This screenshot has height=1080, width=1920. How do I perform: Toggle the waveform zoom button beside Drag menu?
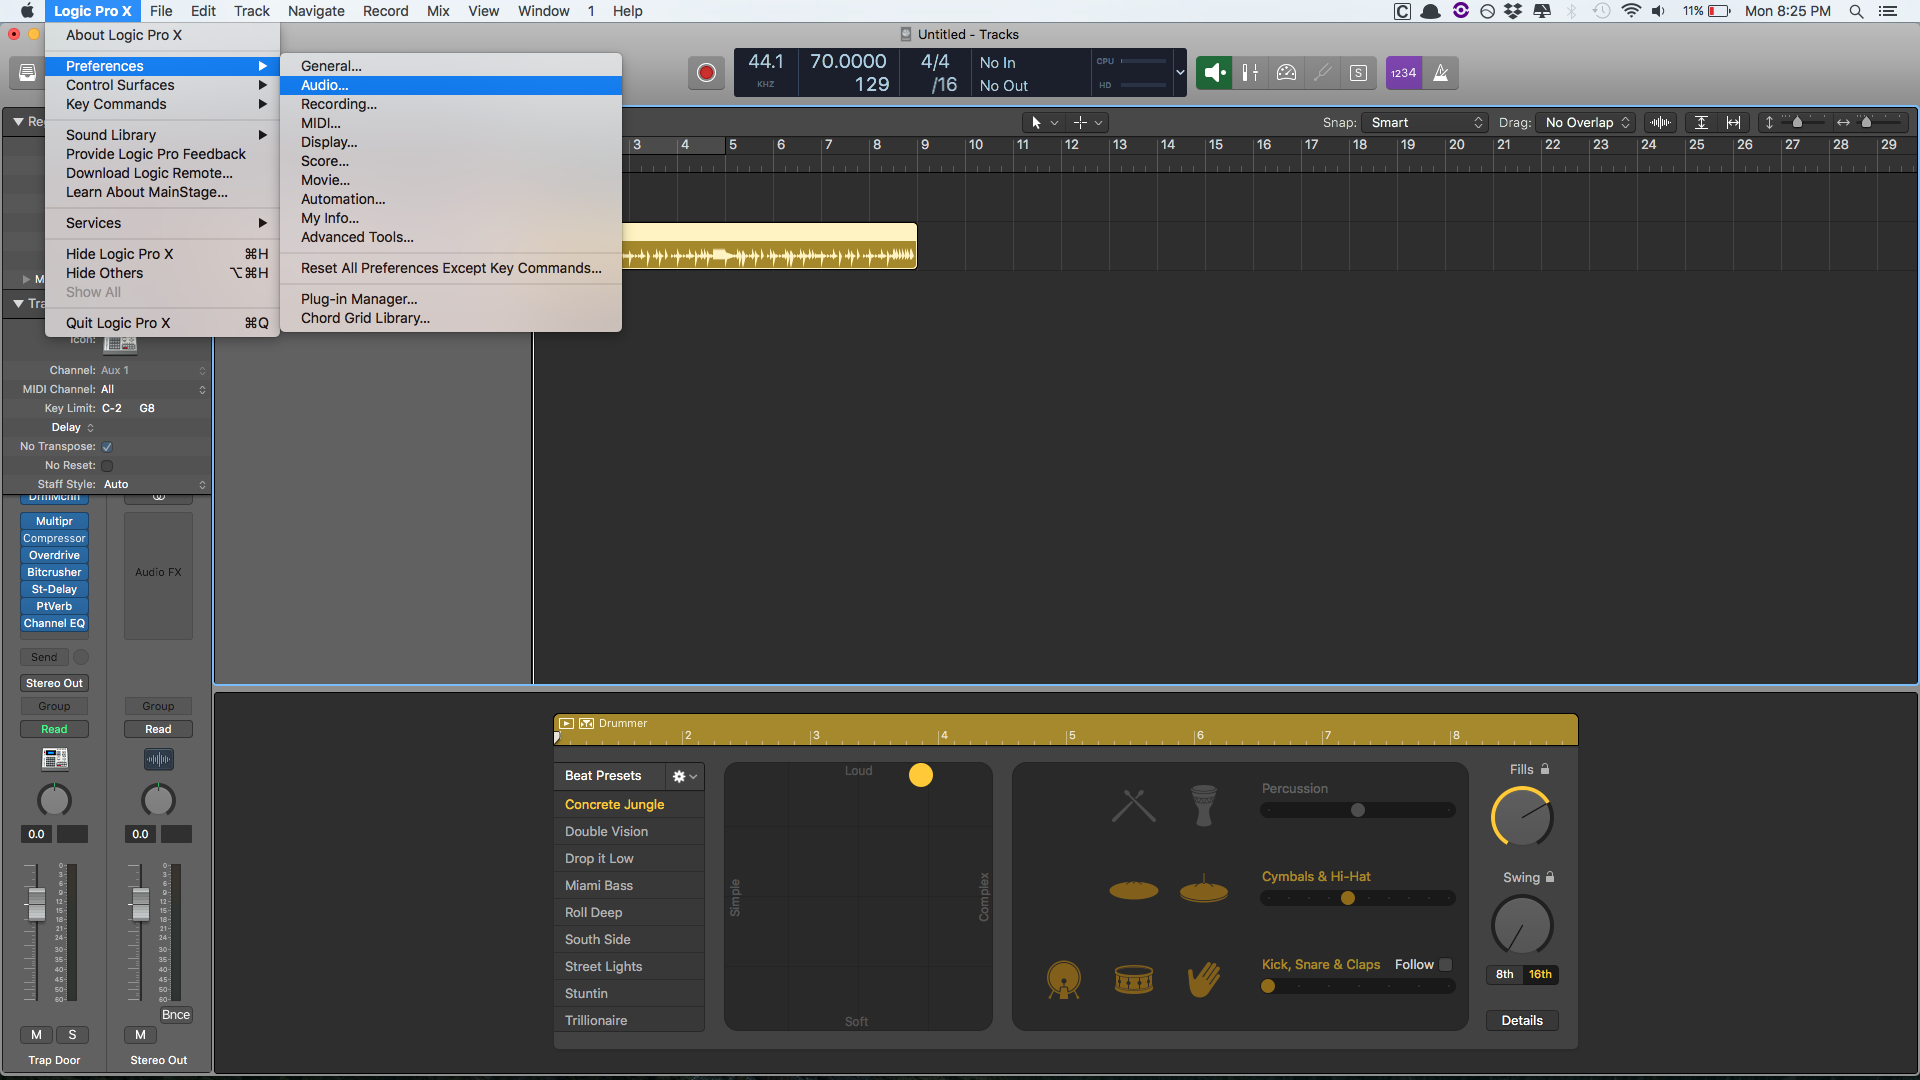click(x=1660, y=122)
